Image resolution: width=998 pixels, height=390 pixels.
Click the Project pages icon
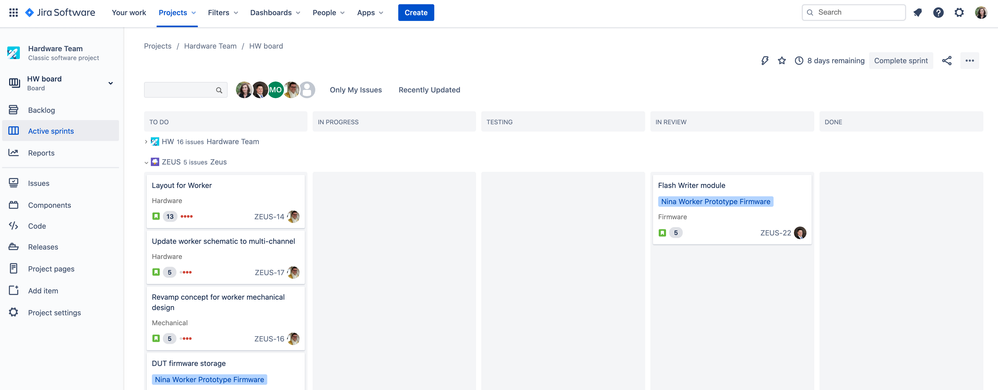[x=13, y=268]
